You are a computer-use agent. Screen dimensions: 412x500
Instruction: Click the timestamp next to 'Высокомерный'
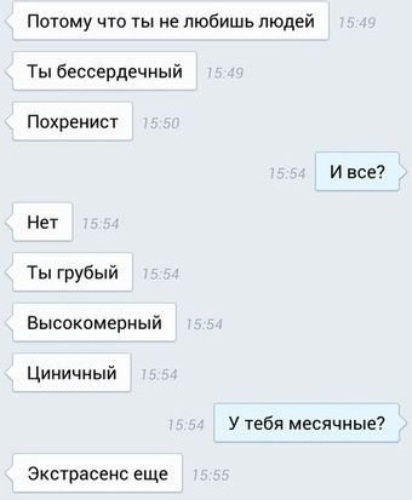204,324
